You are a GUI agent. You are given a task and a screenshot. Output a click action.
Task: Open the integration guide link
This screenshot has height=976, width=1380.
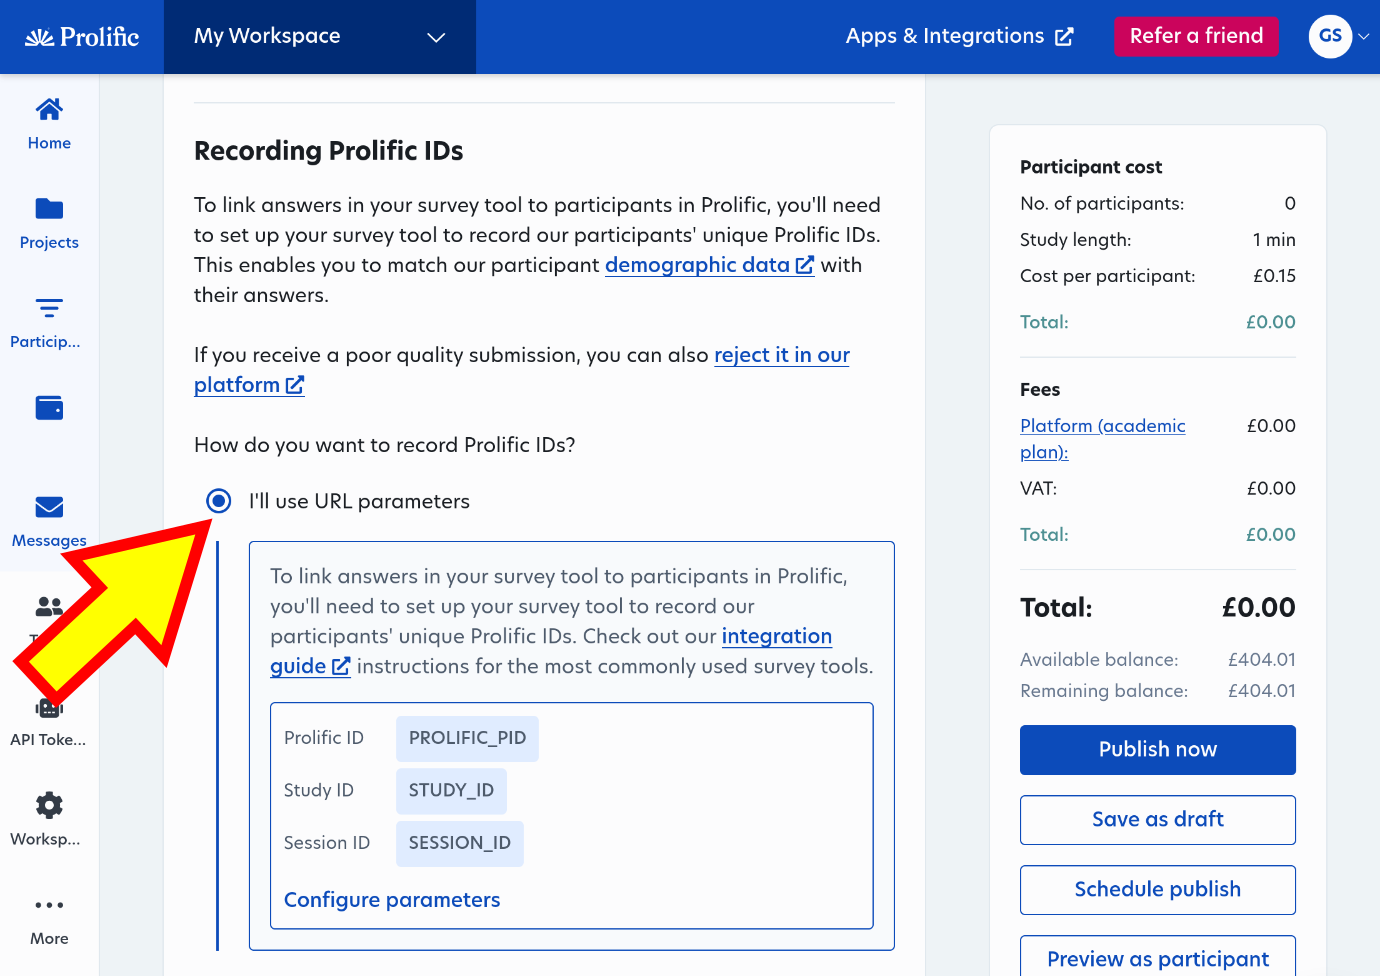point(551,651)
